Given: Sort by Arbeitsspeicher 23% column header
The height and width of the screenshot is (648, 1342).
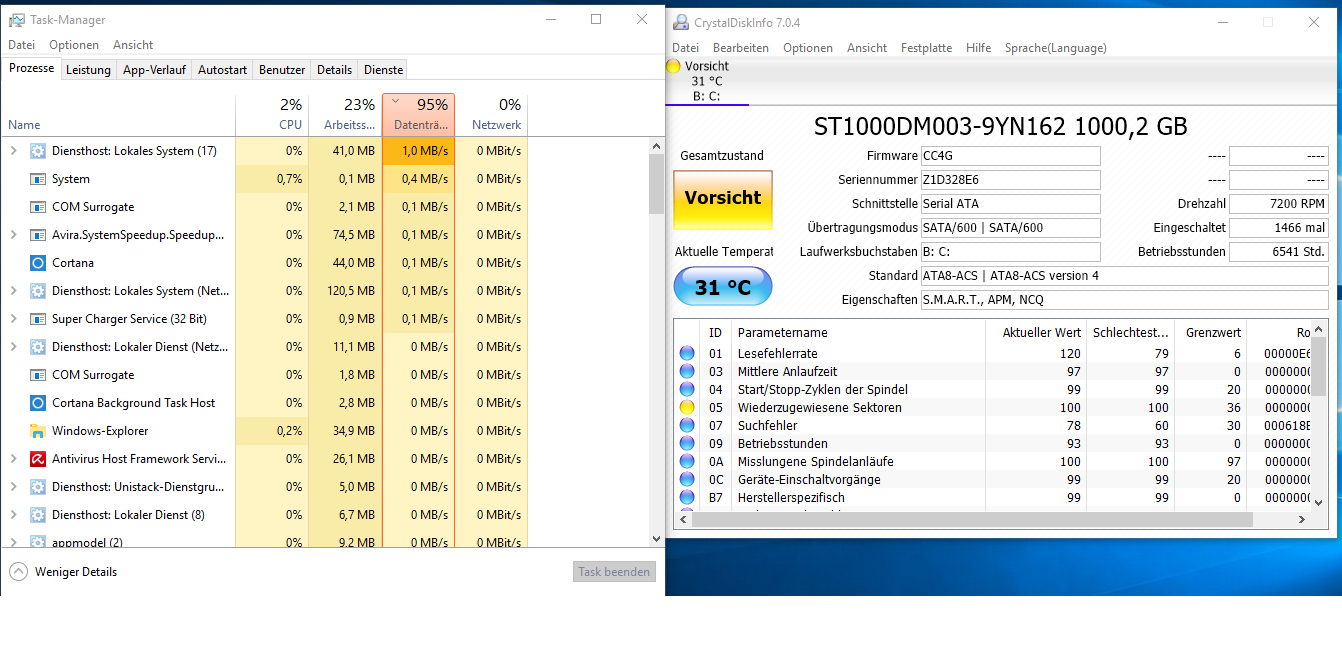Looking at the screenshot, I should point(345,115).
